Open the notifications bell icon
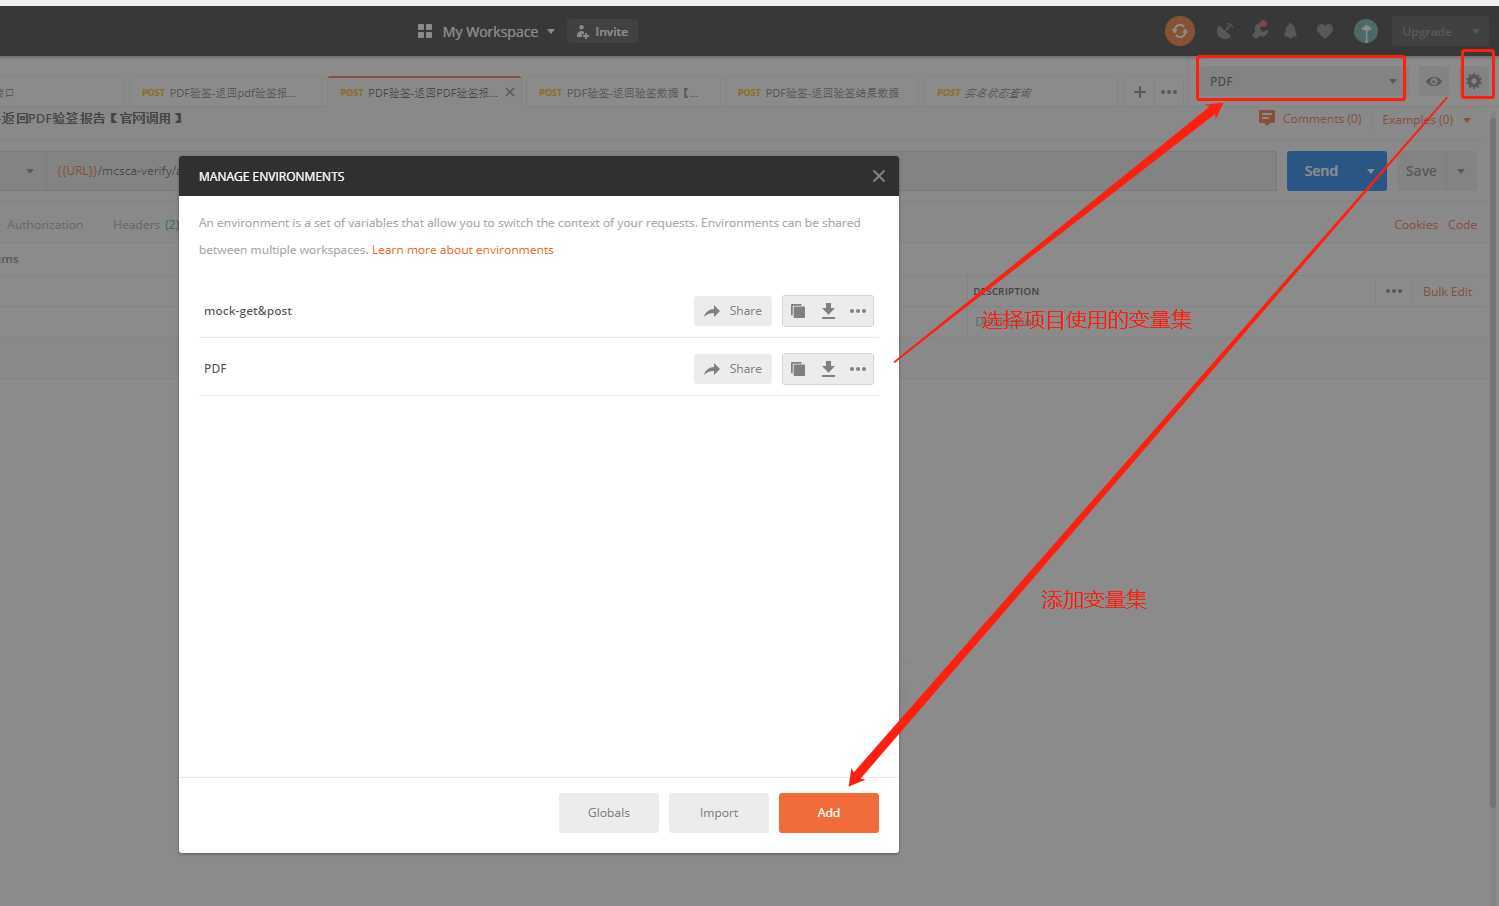This screenshot has width=1499, height=906. click(1290, 31)
